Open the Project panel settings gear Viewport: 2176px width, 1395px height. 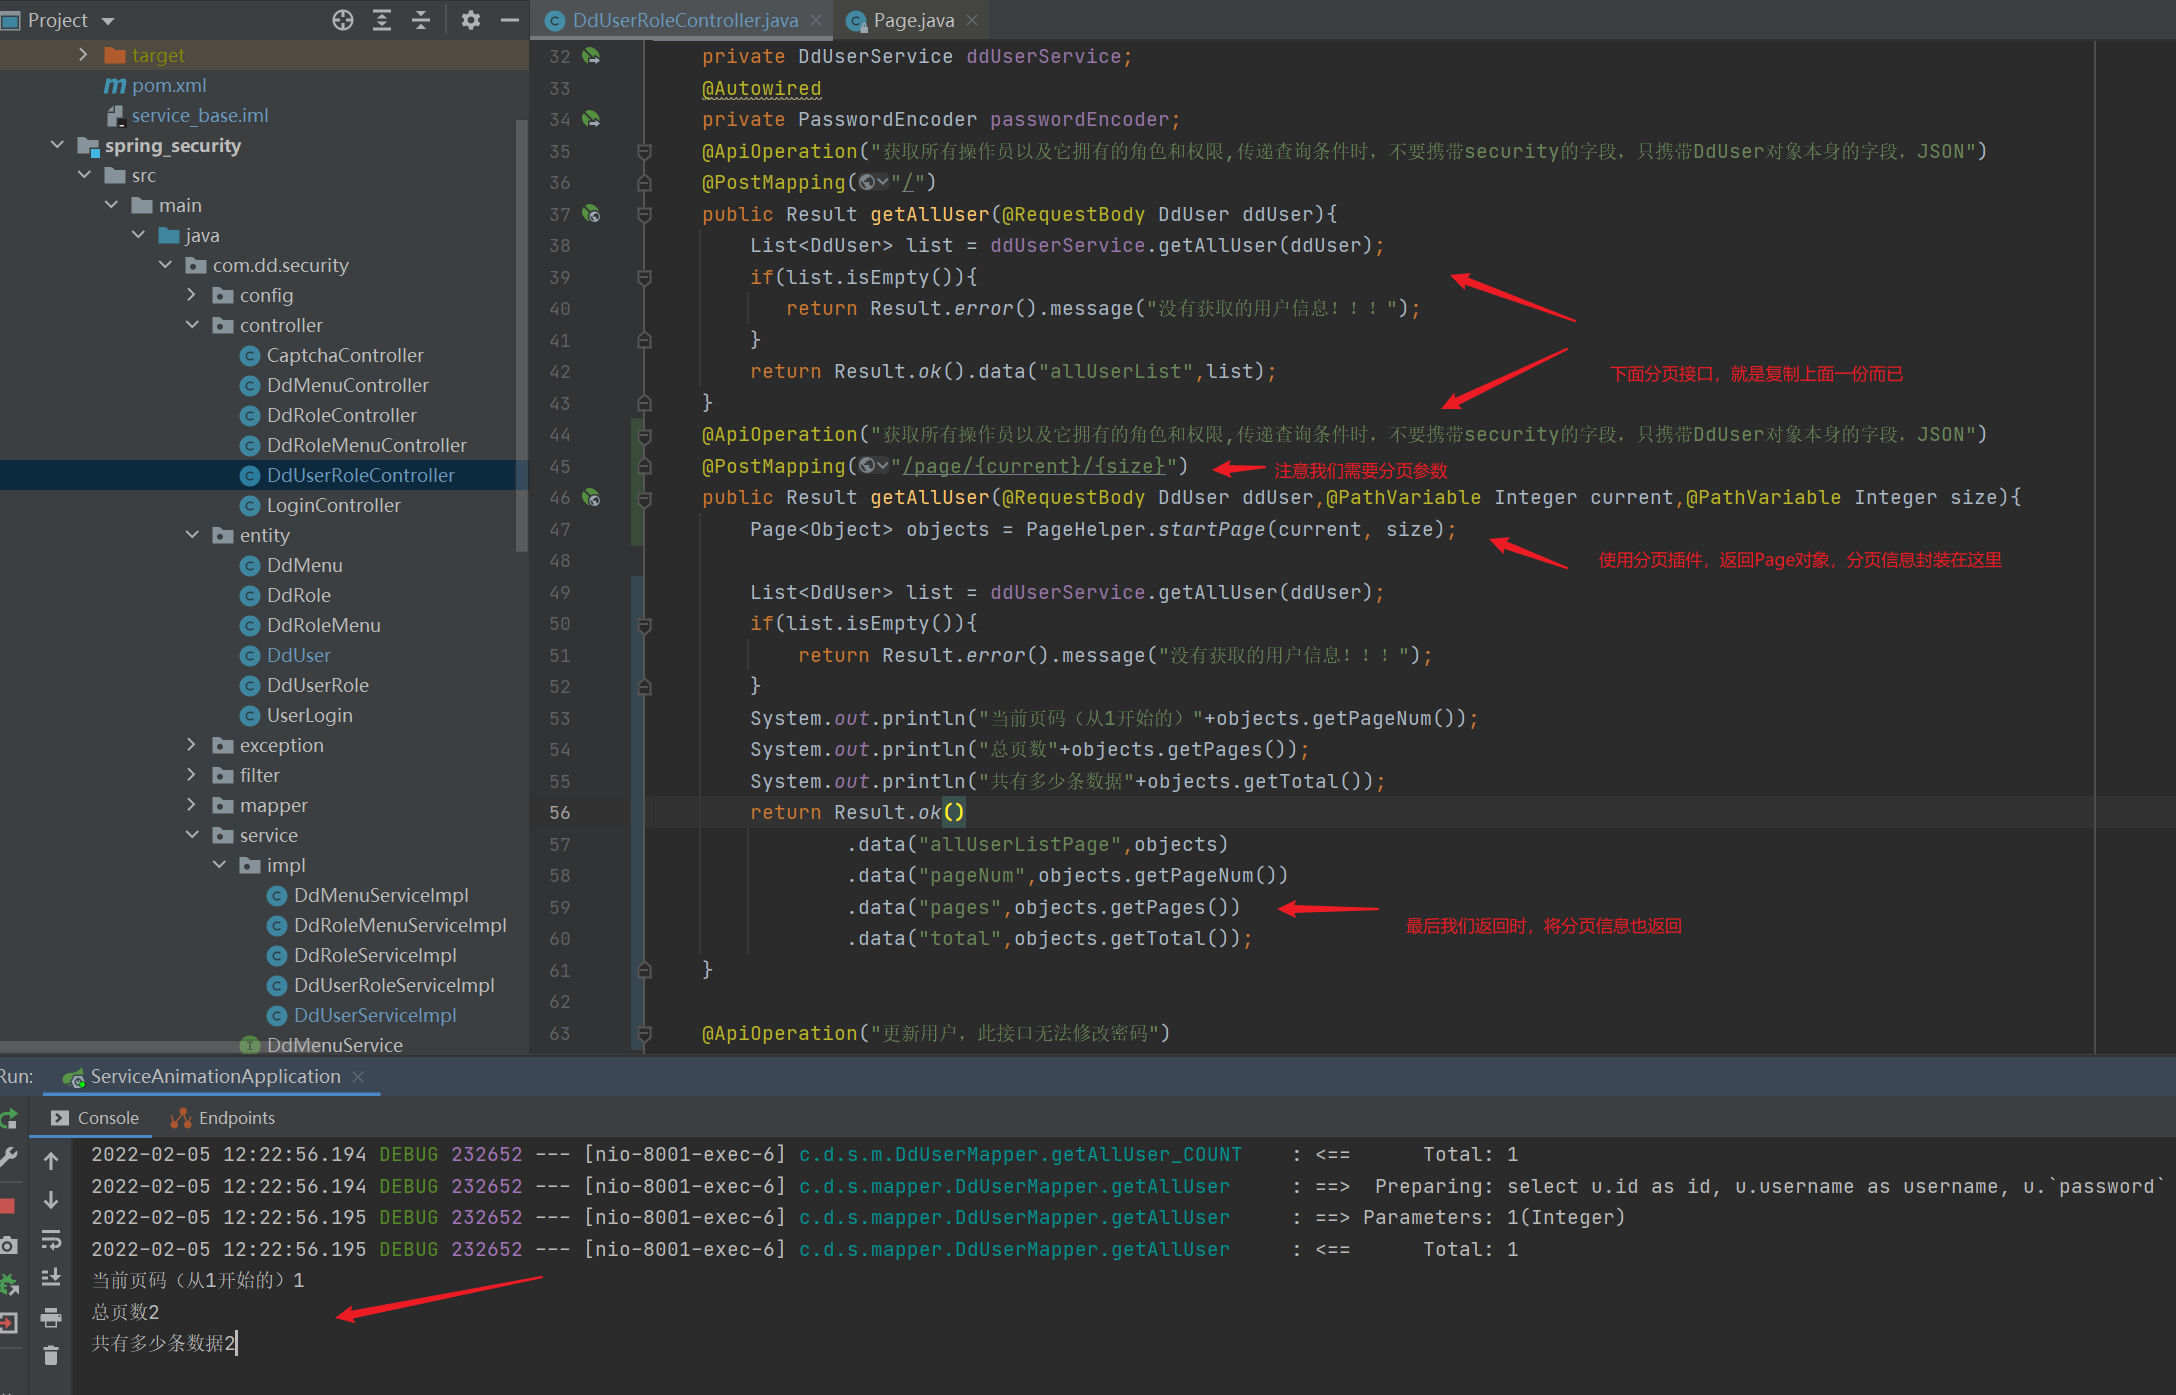click(470, 19)
